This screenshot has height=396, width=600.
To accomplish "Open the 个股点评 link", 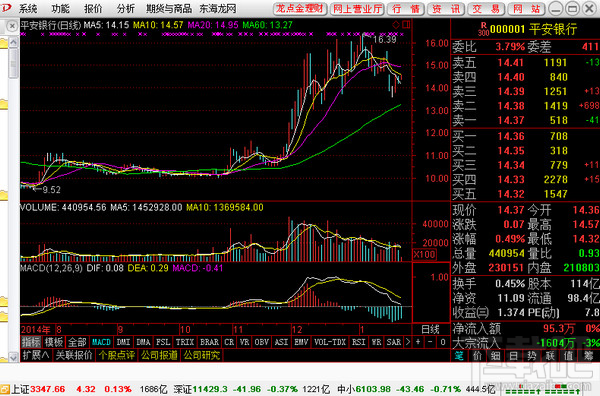I will click(x=117, y=355).
